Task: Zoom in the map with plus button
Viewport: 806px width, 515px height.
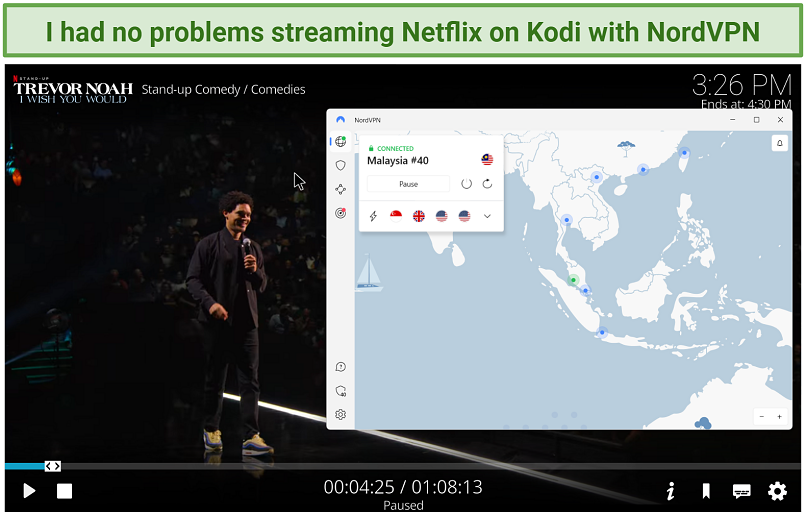Action: point(780,417)
